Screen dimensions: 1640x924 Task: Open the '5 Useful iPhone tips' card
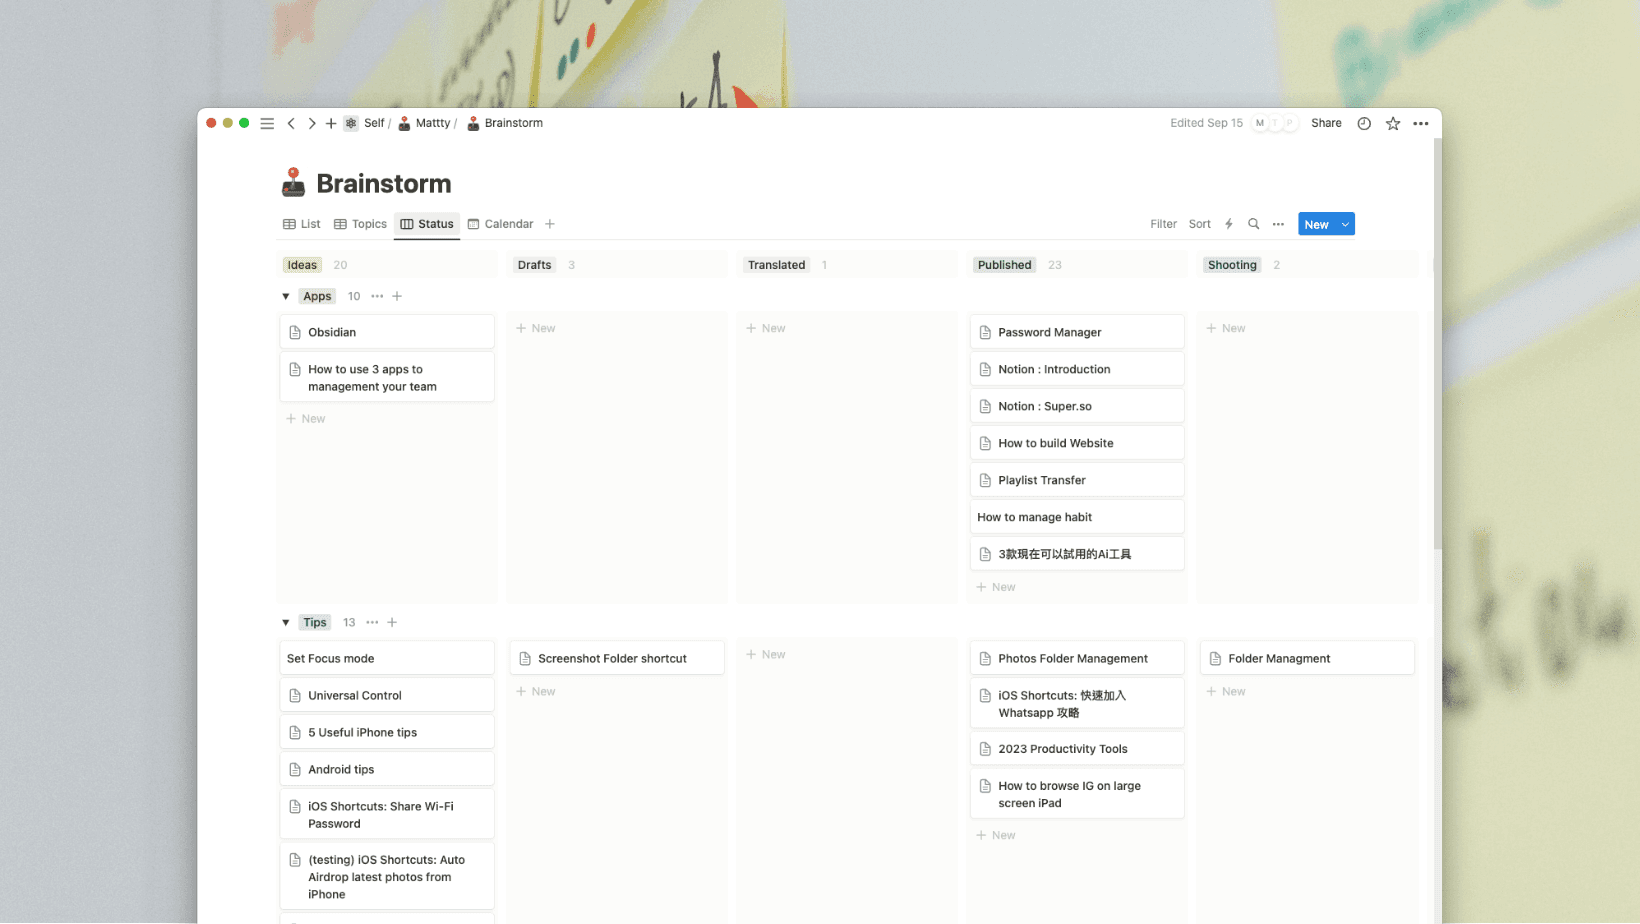pyautogui.click(x=387, y=732)
